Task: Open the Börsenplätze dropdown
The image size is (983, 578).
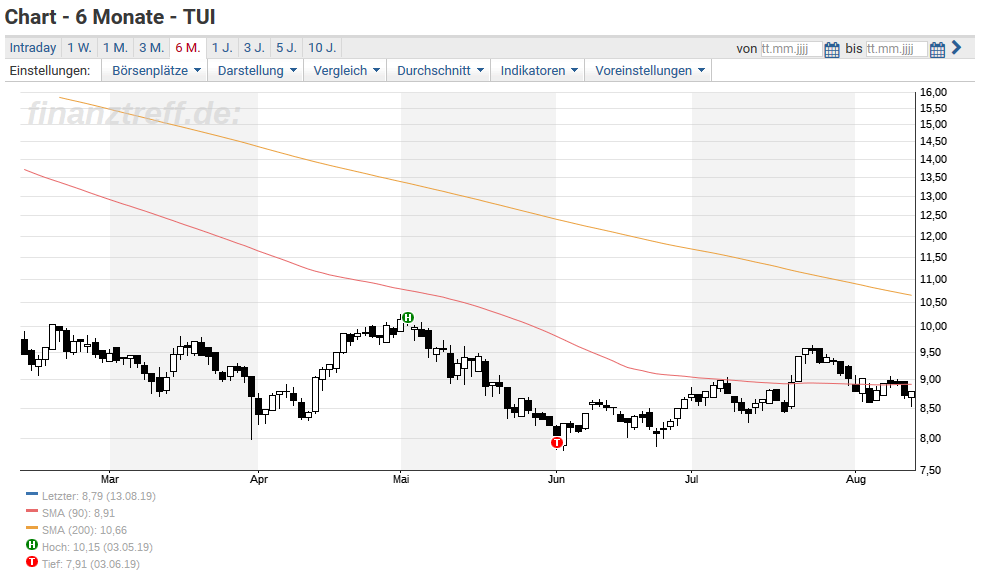Action: [155, 70]
